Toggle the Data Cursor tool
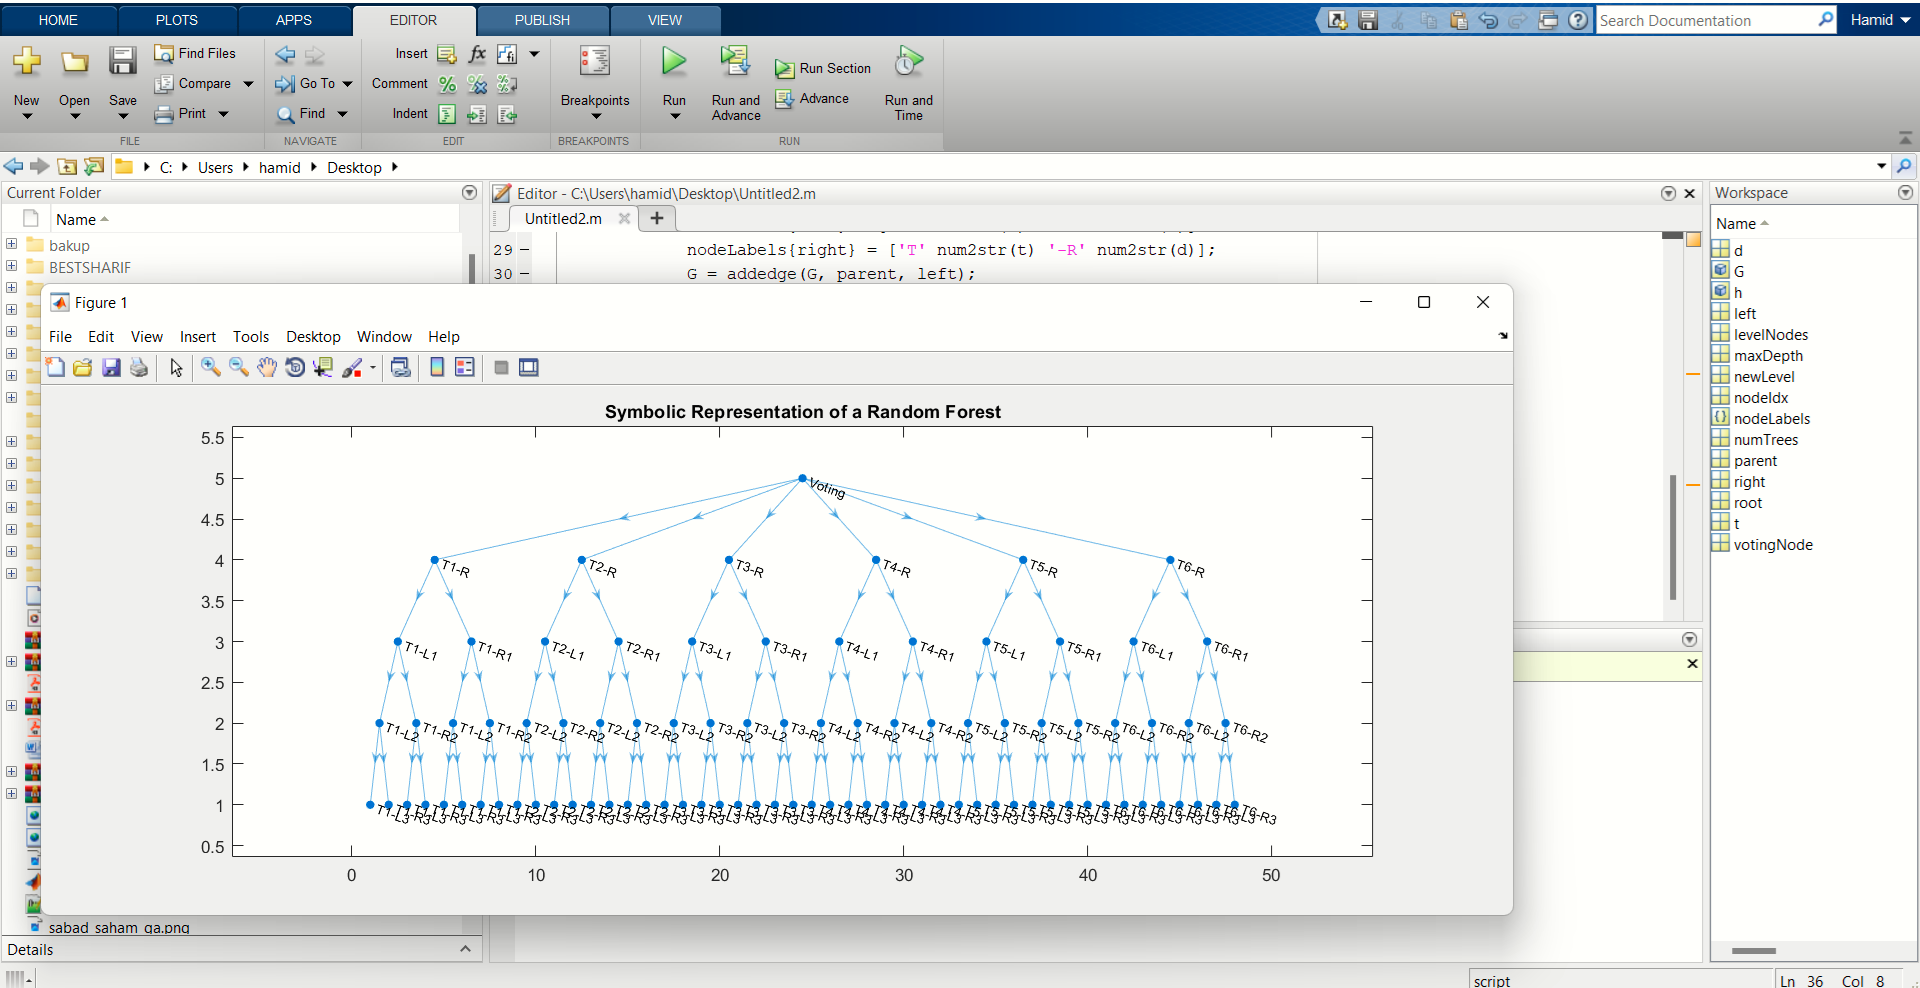 tap(323, 368)
